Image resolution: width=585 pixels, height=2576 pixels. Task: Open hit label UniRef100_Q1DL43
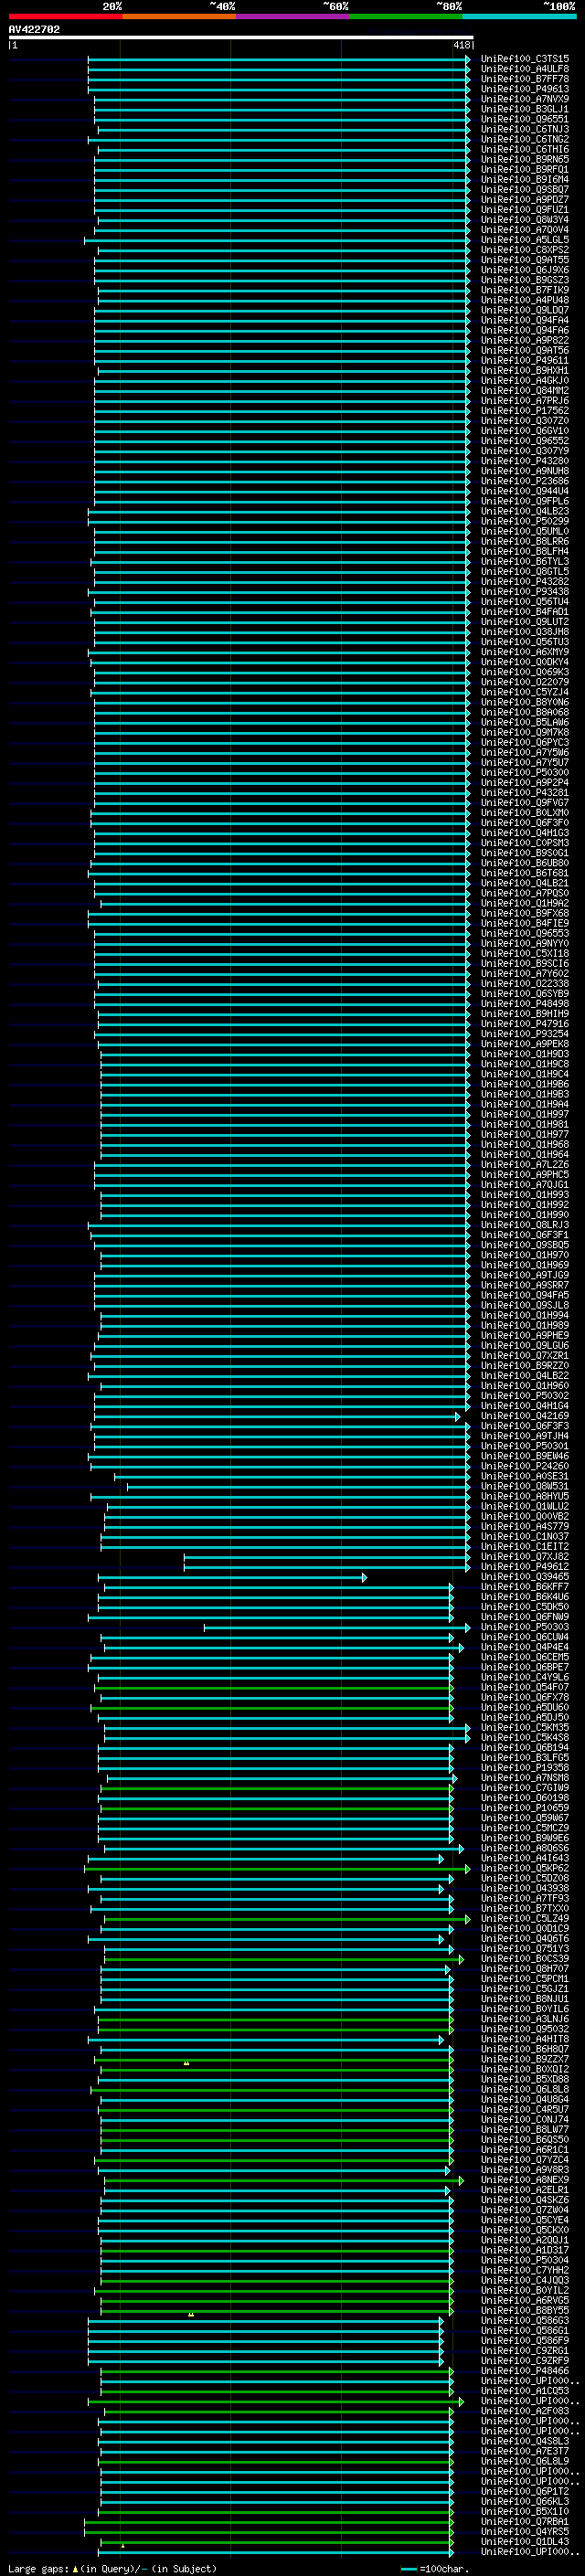point(525,2541)
